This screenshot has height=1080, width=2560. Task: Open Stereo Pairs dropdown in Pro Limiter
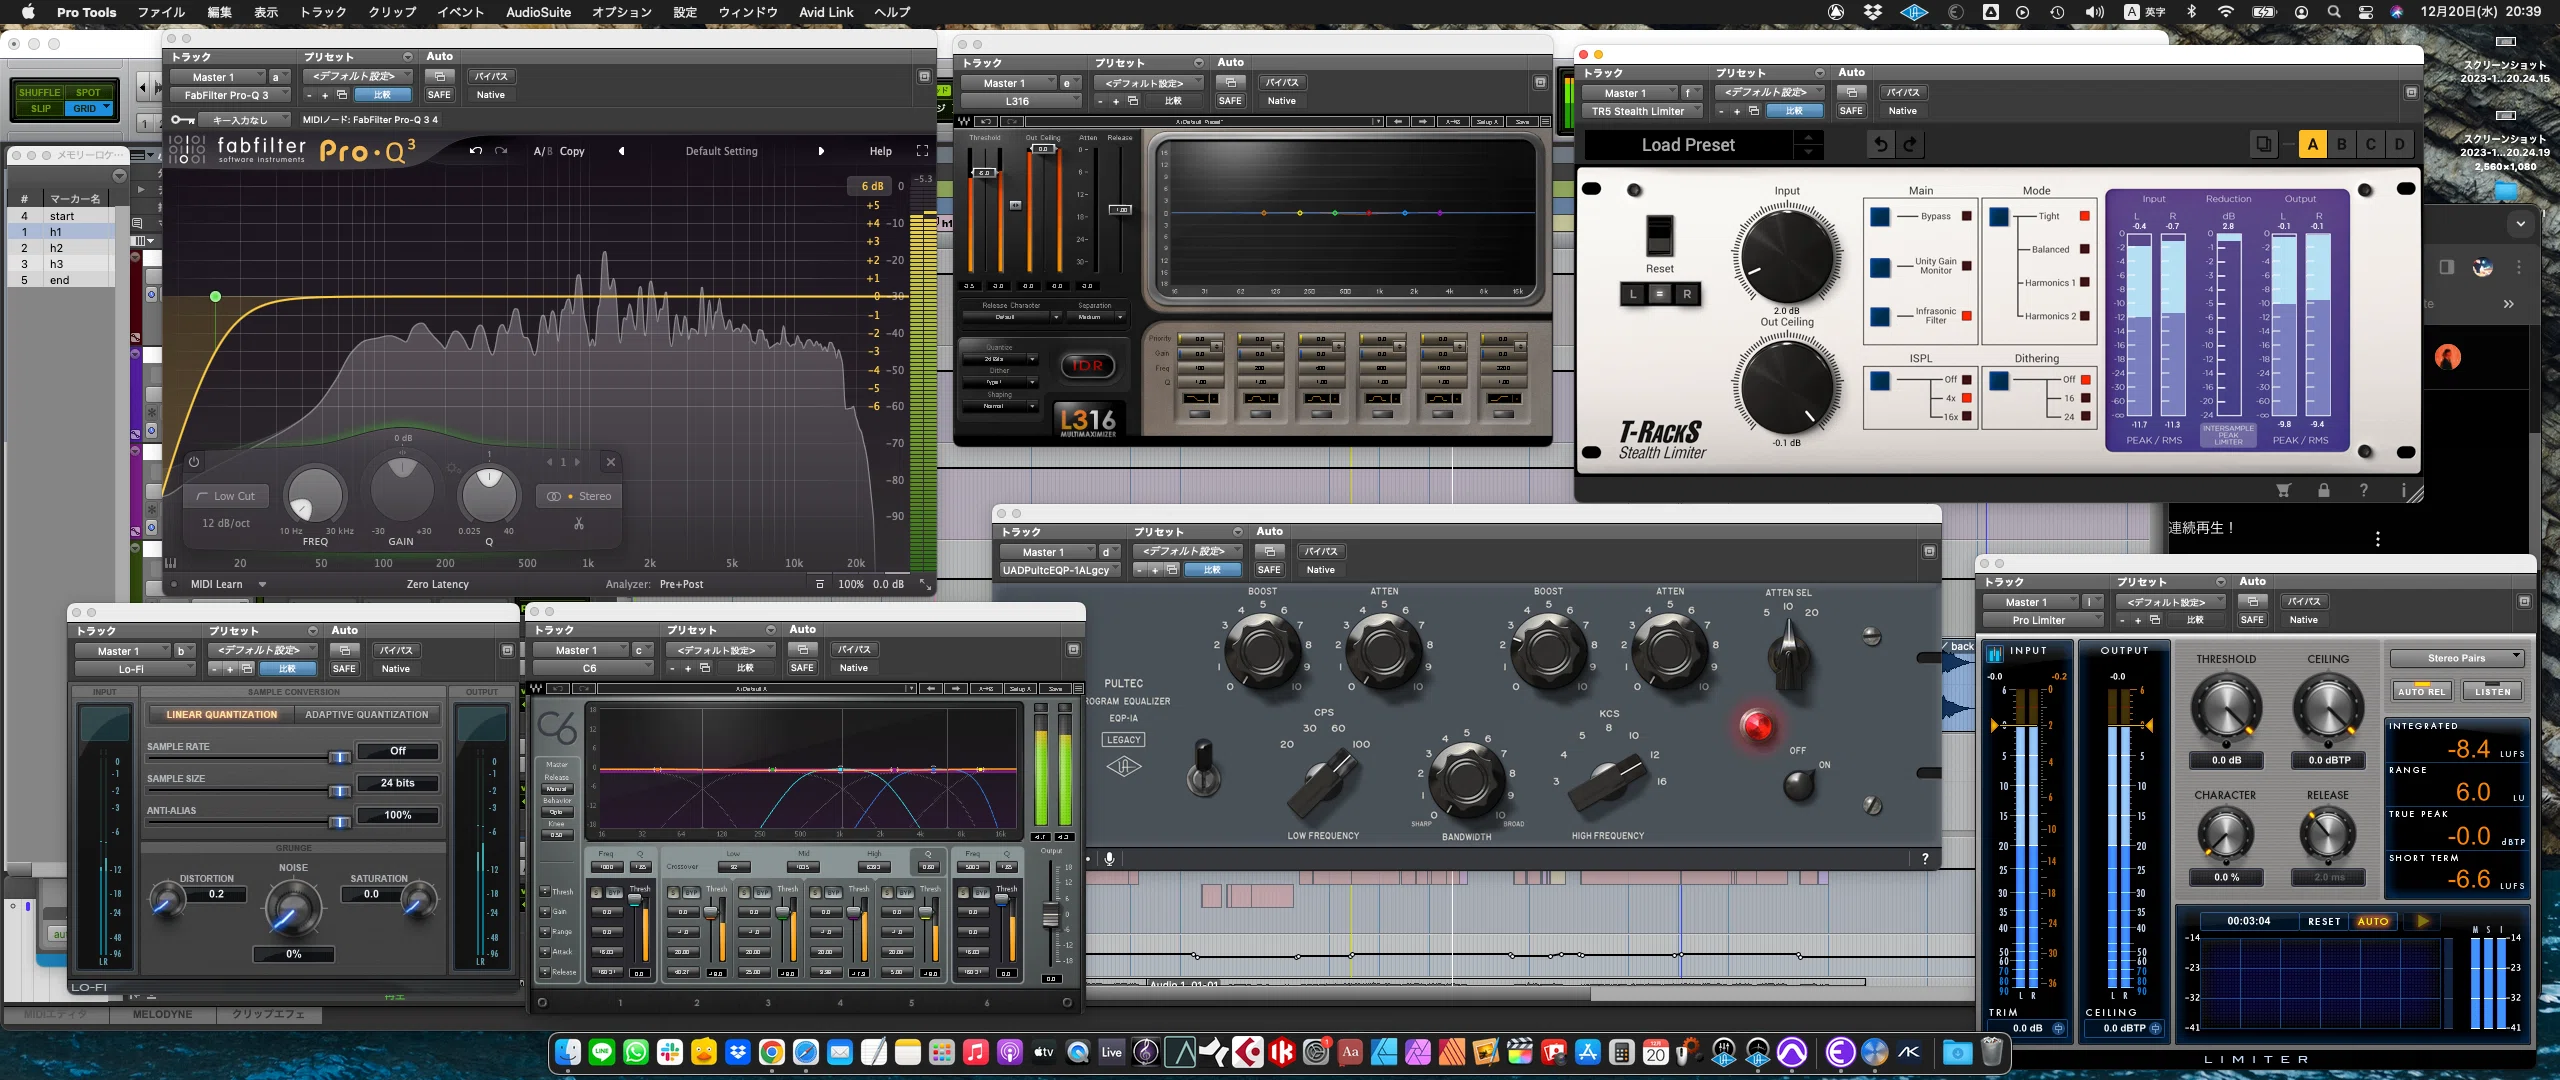[2457, 658]
